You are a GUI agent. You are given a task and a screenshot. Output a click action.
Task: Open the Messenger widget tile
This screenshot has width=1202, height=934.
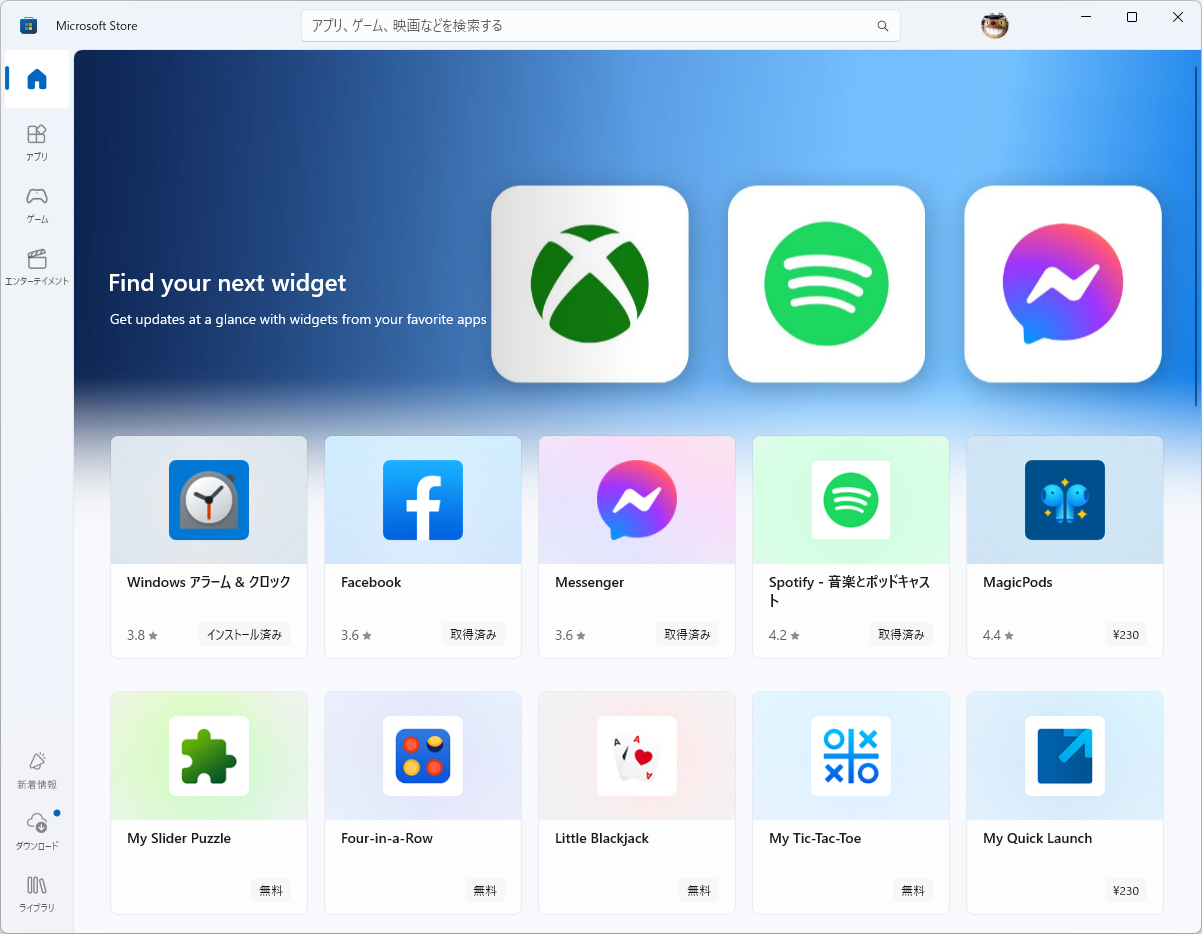(1062, 284)
